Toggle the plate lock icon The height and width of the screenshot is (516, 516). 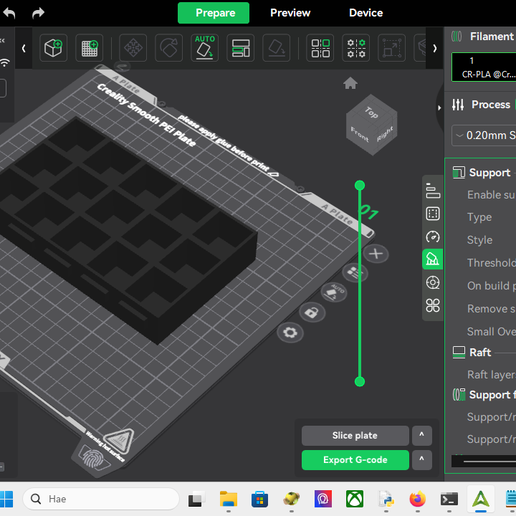pos(311,313)
